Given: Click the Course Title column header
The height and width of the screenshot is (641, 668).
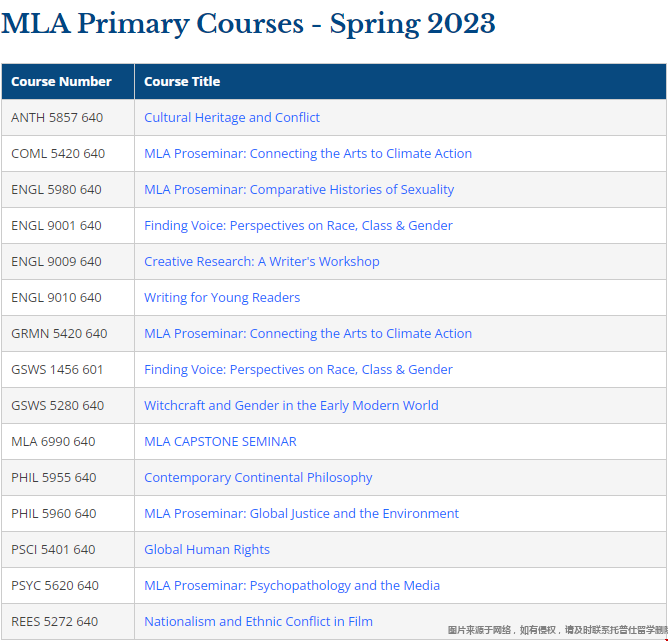Looking at the screenshot, I should coord(182,82).
